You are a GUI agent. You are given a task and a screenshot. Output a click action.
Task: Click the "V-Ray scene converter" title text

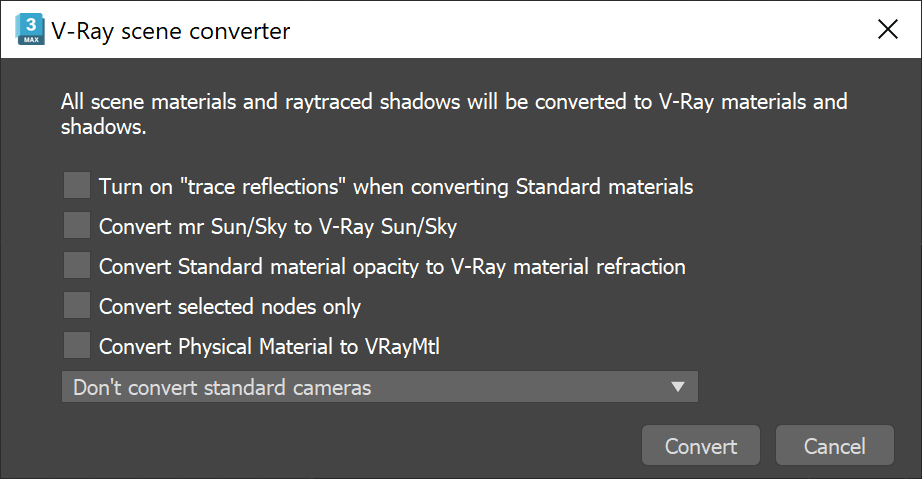pyautogui.click(x=171, y=31)
